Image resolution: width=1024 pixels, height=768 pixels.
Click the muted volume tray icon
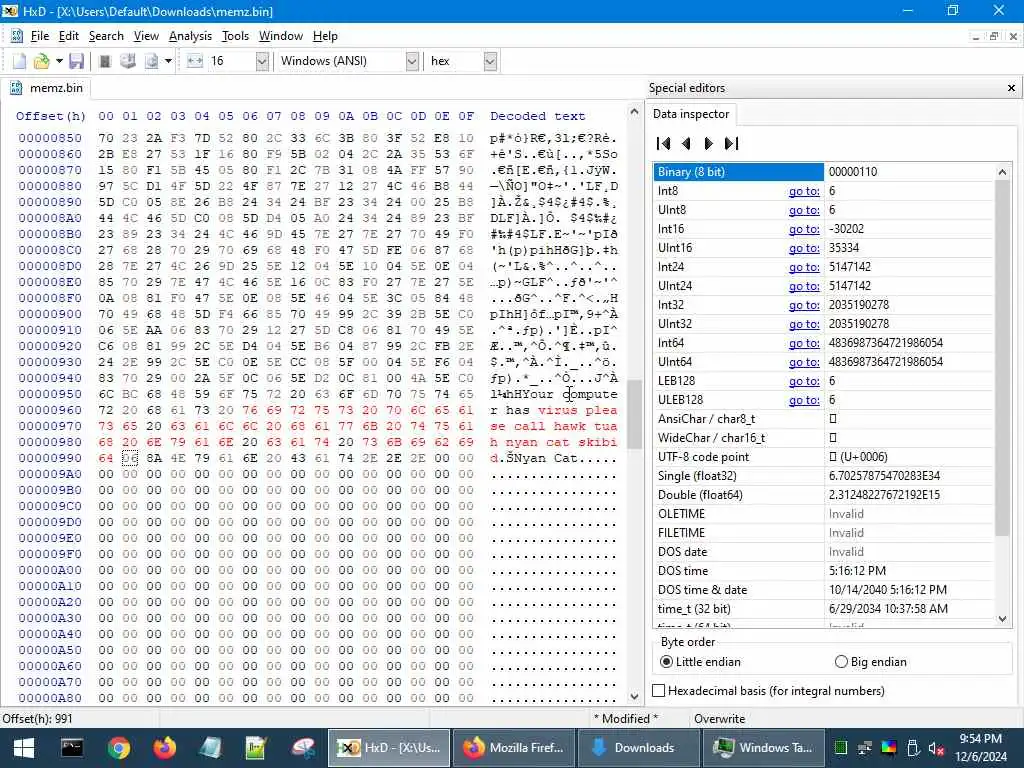pyautogui.click(x=936, y=748)
